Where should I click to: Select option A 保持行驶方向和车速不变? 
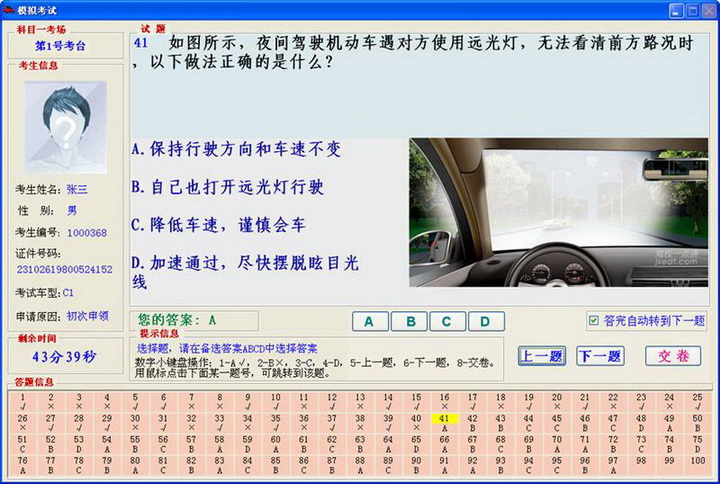click(236, 149)
